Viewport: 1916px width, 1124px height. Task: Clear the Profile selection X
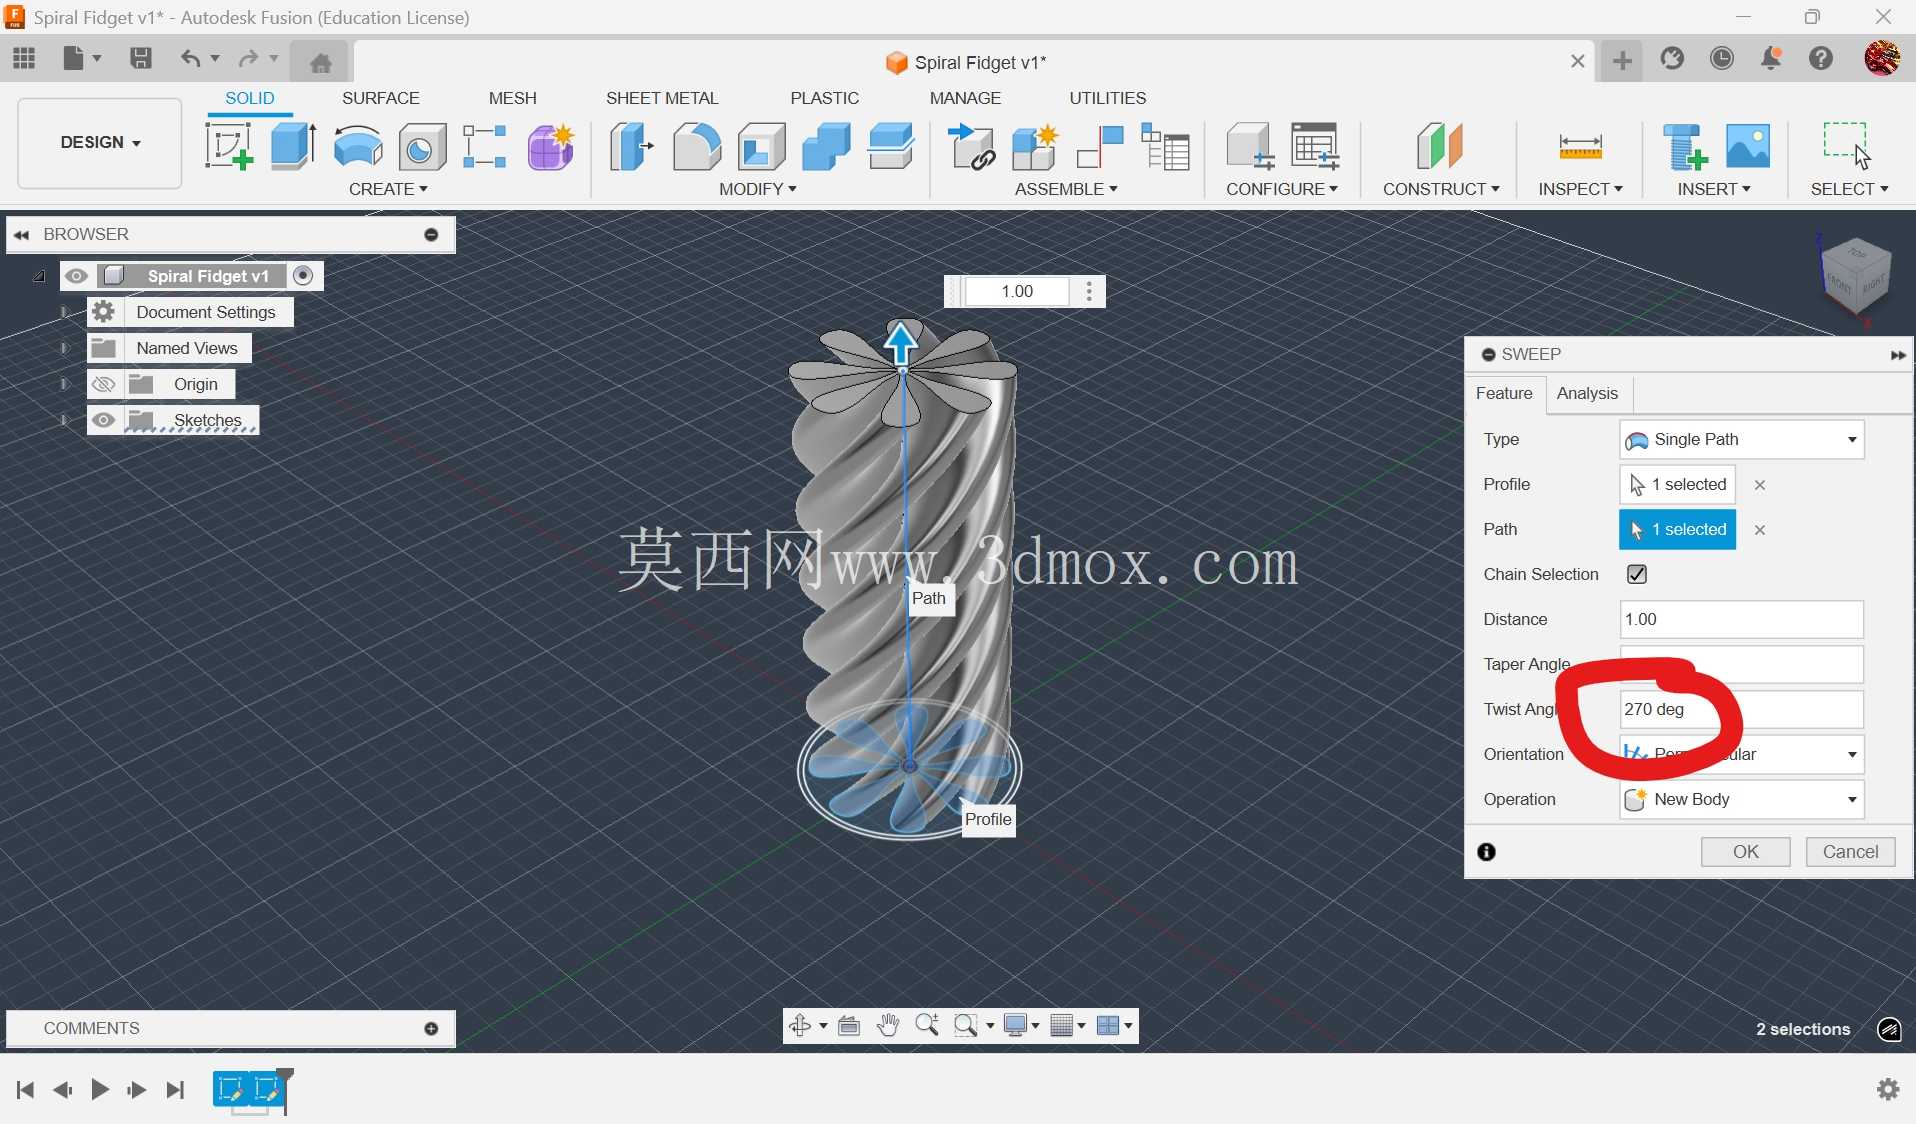coord(1760,485)
